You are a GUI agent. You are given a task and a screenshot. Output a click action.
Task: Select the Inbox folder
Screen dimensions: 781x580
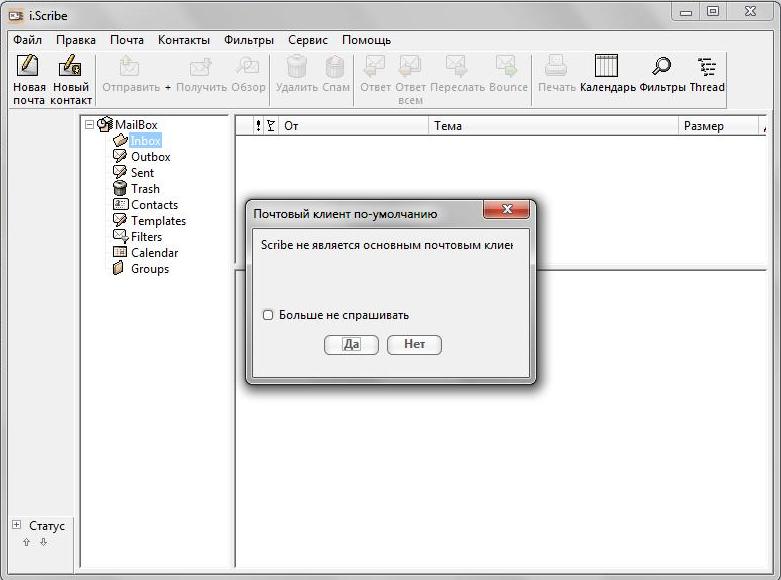145,141
